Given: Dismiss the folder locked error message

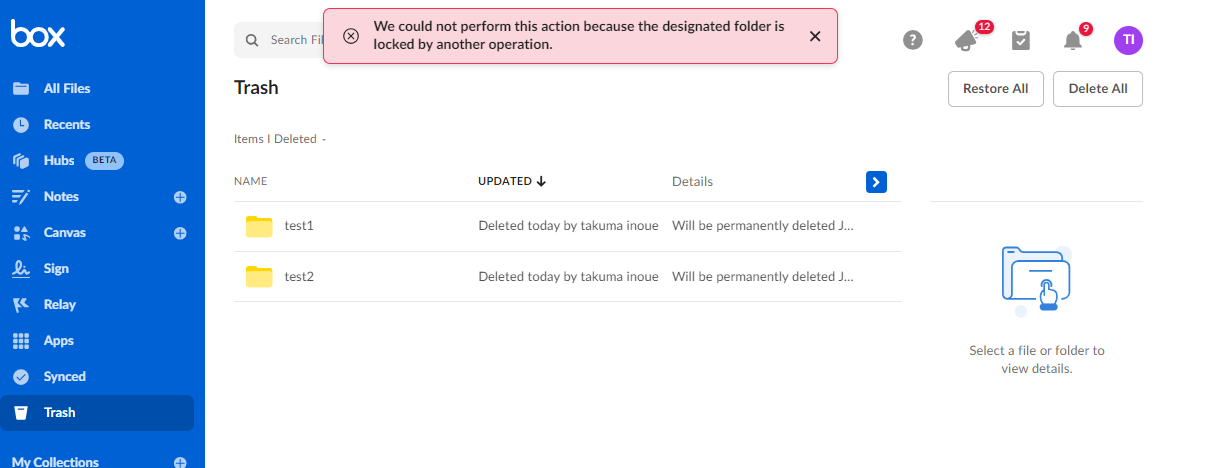Looking at the screenshot, I should coord(815,36).
